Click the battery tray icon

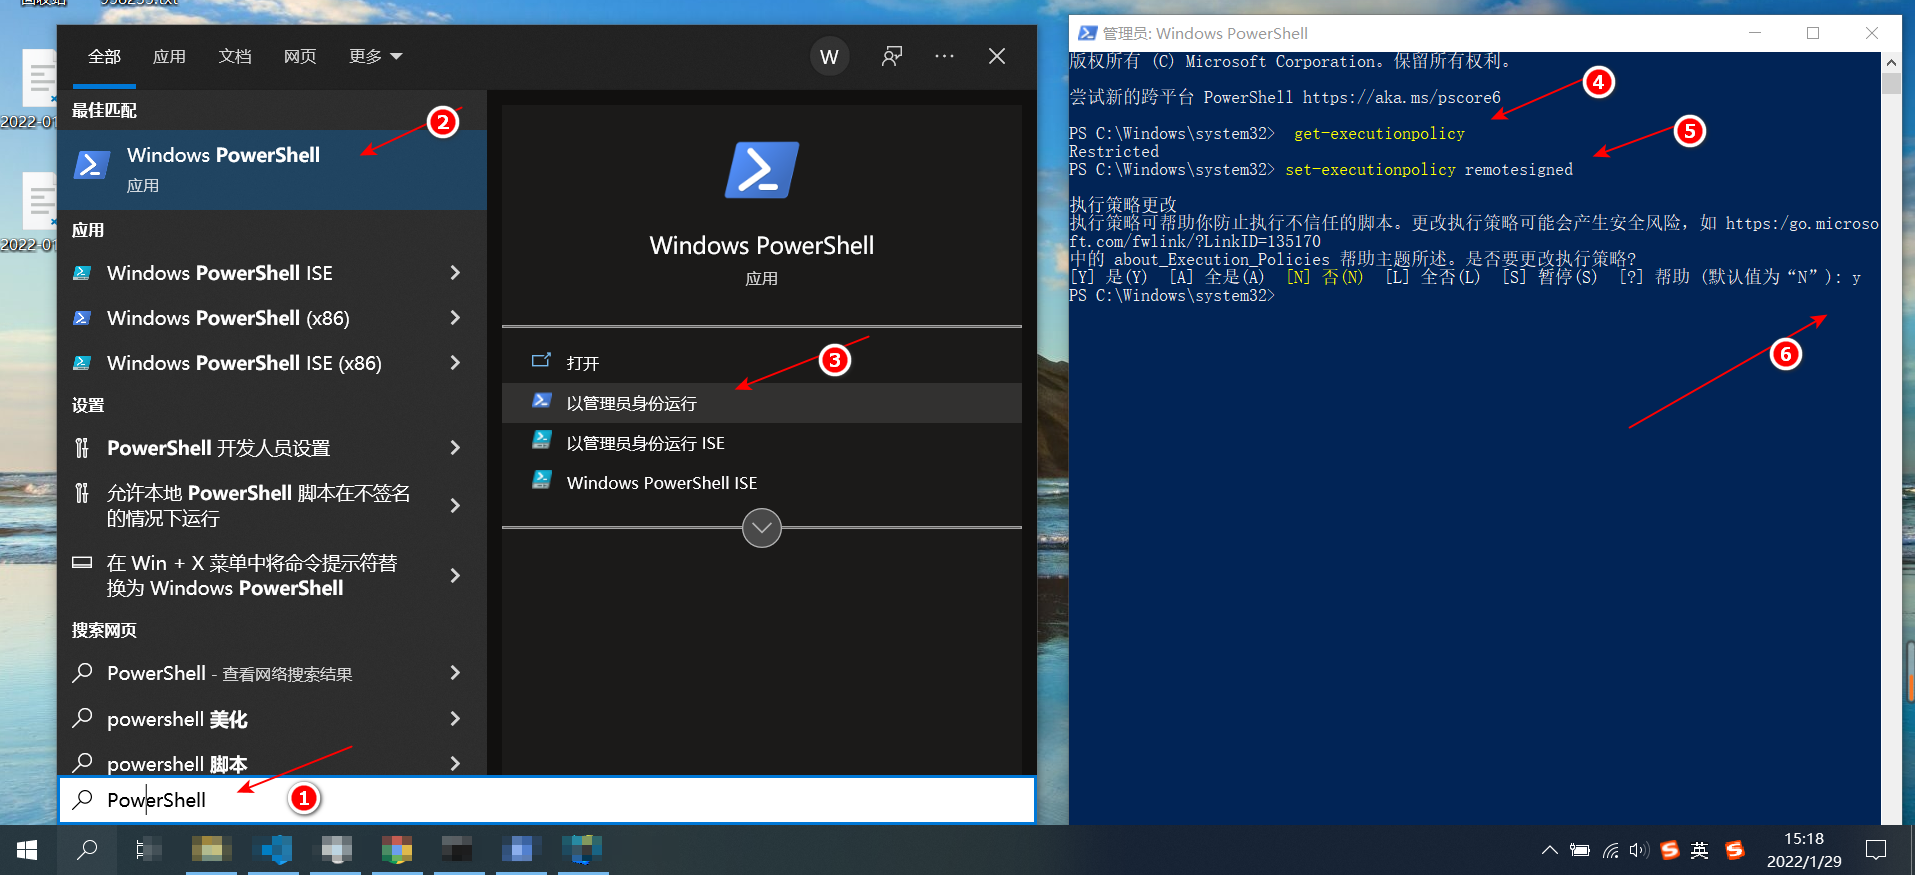[1580, 851]
